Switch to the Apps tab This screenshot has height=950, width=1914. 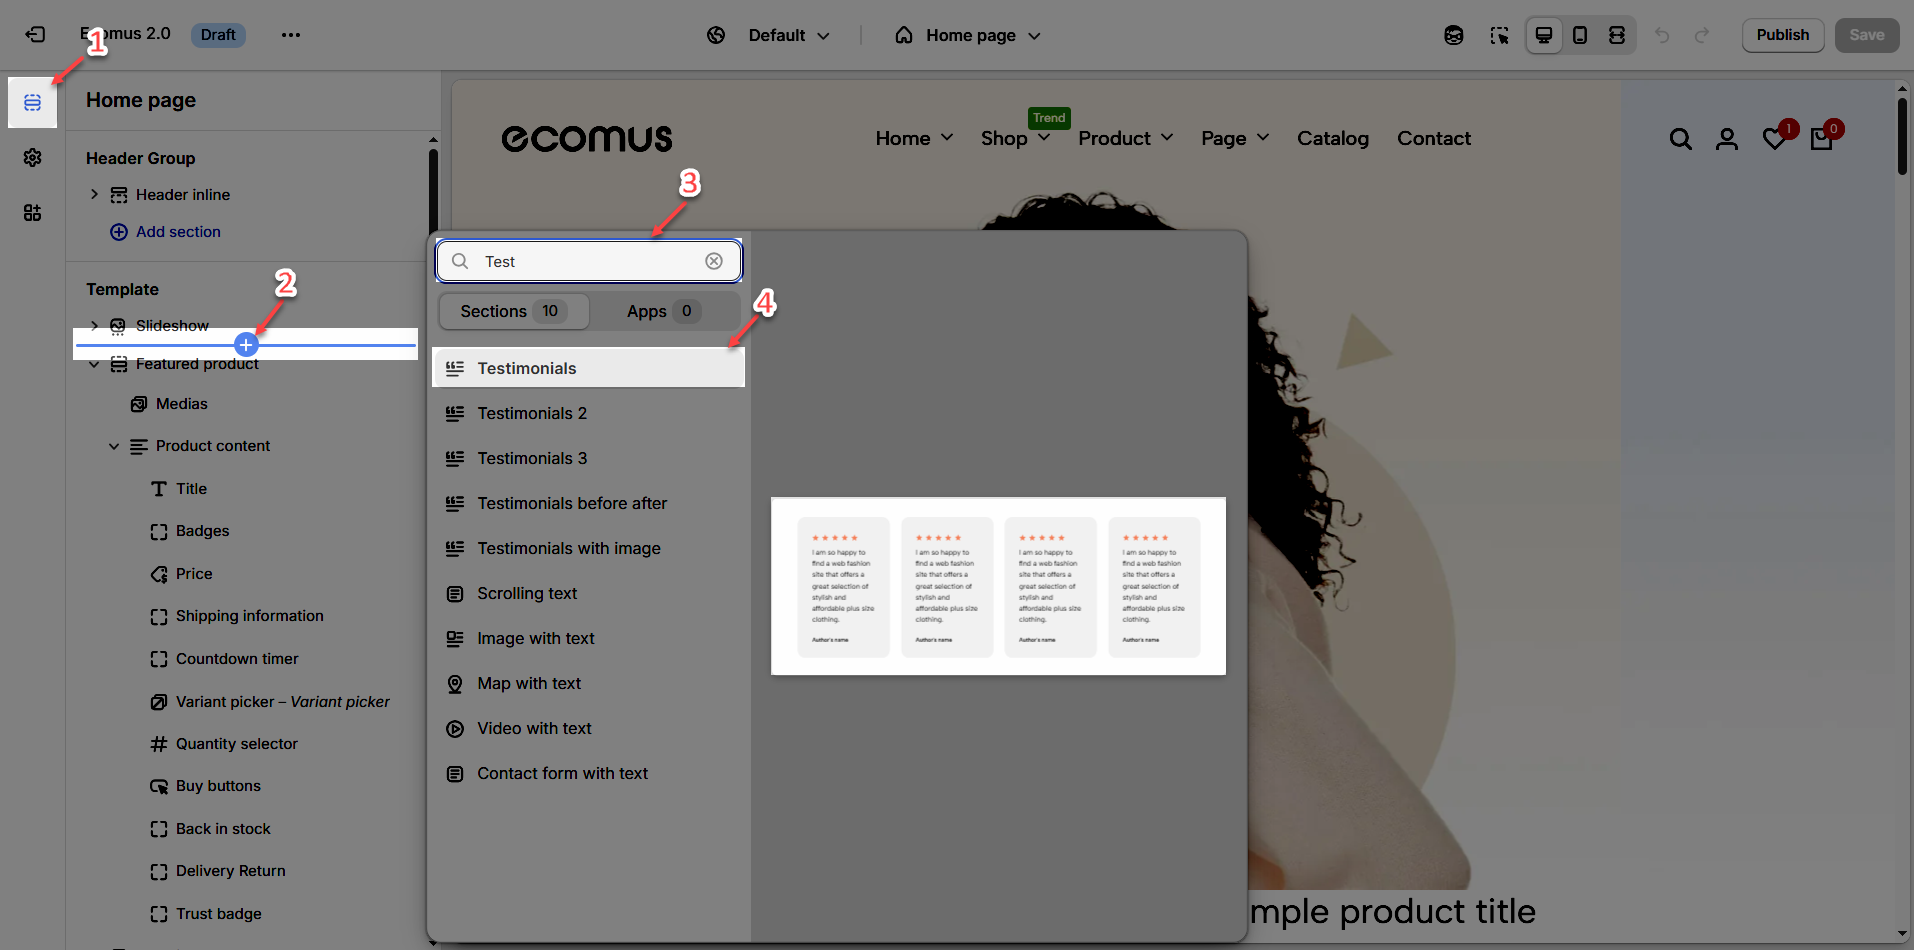tap(664, 311)
